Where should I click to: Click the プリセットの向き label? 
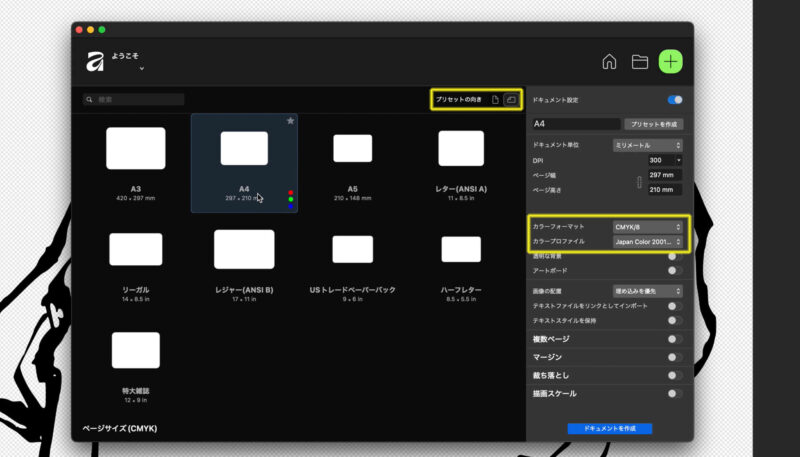(459, 99)
